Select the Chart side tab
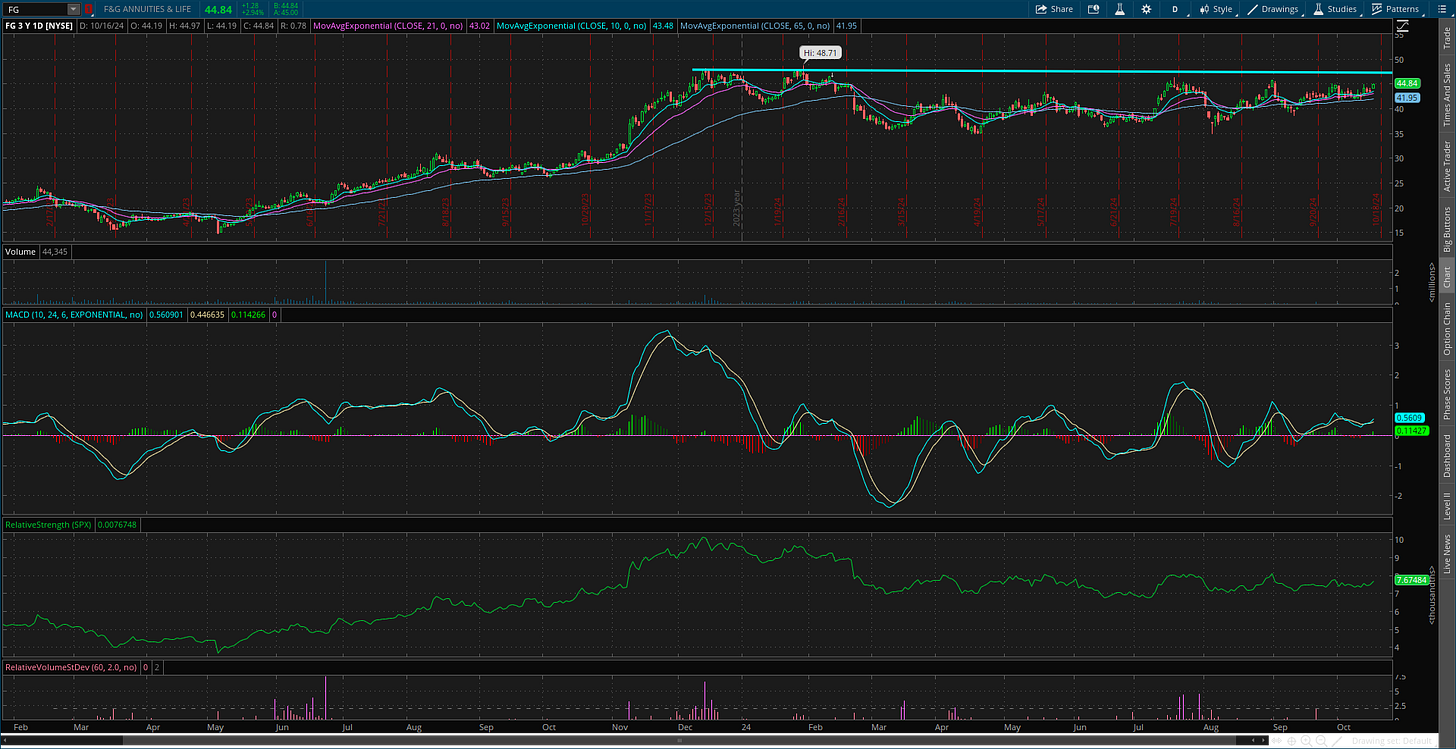Viewport: 1456px width, 749px height. click(x=1447, y=277)
